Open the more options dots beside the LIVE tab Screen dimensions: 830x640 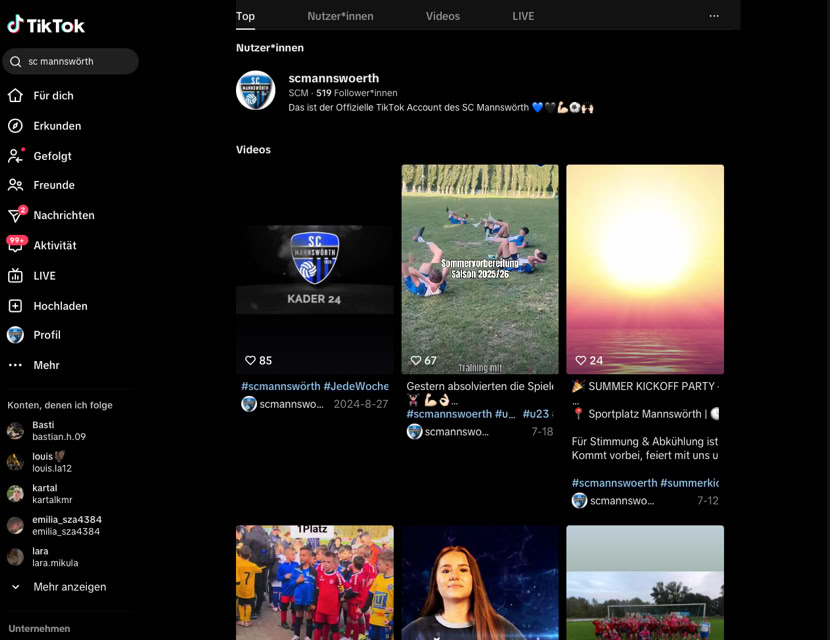[714, 16]
